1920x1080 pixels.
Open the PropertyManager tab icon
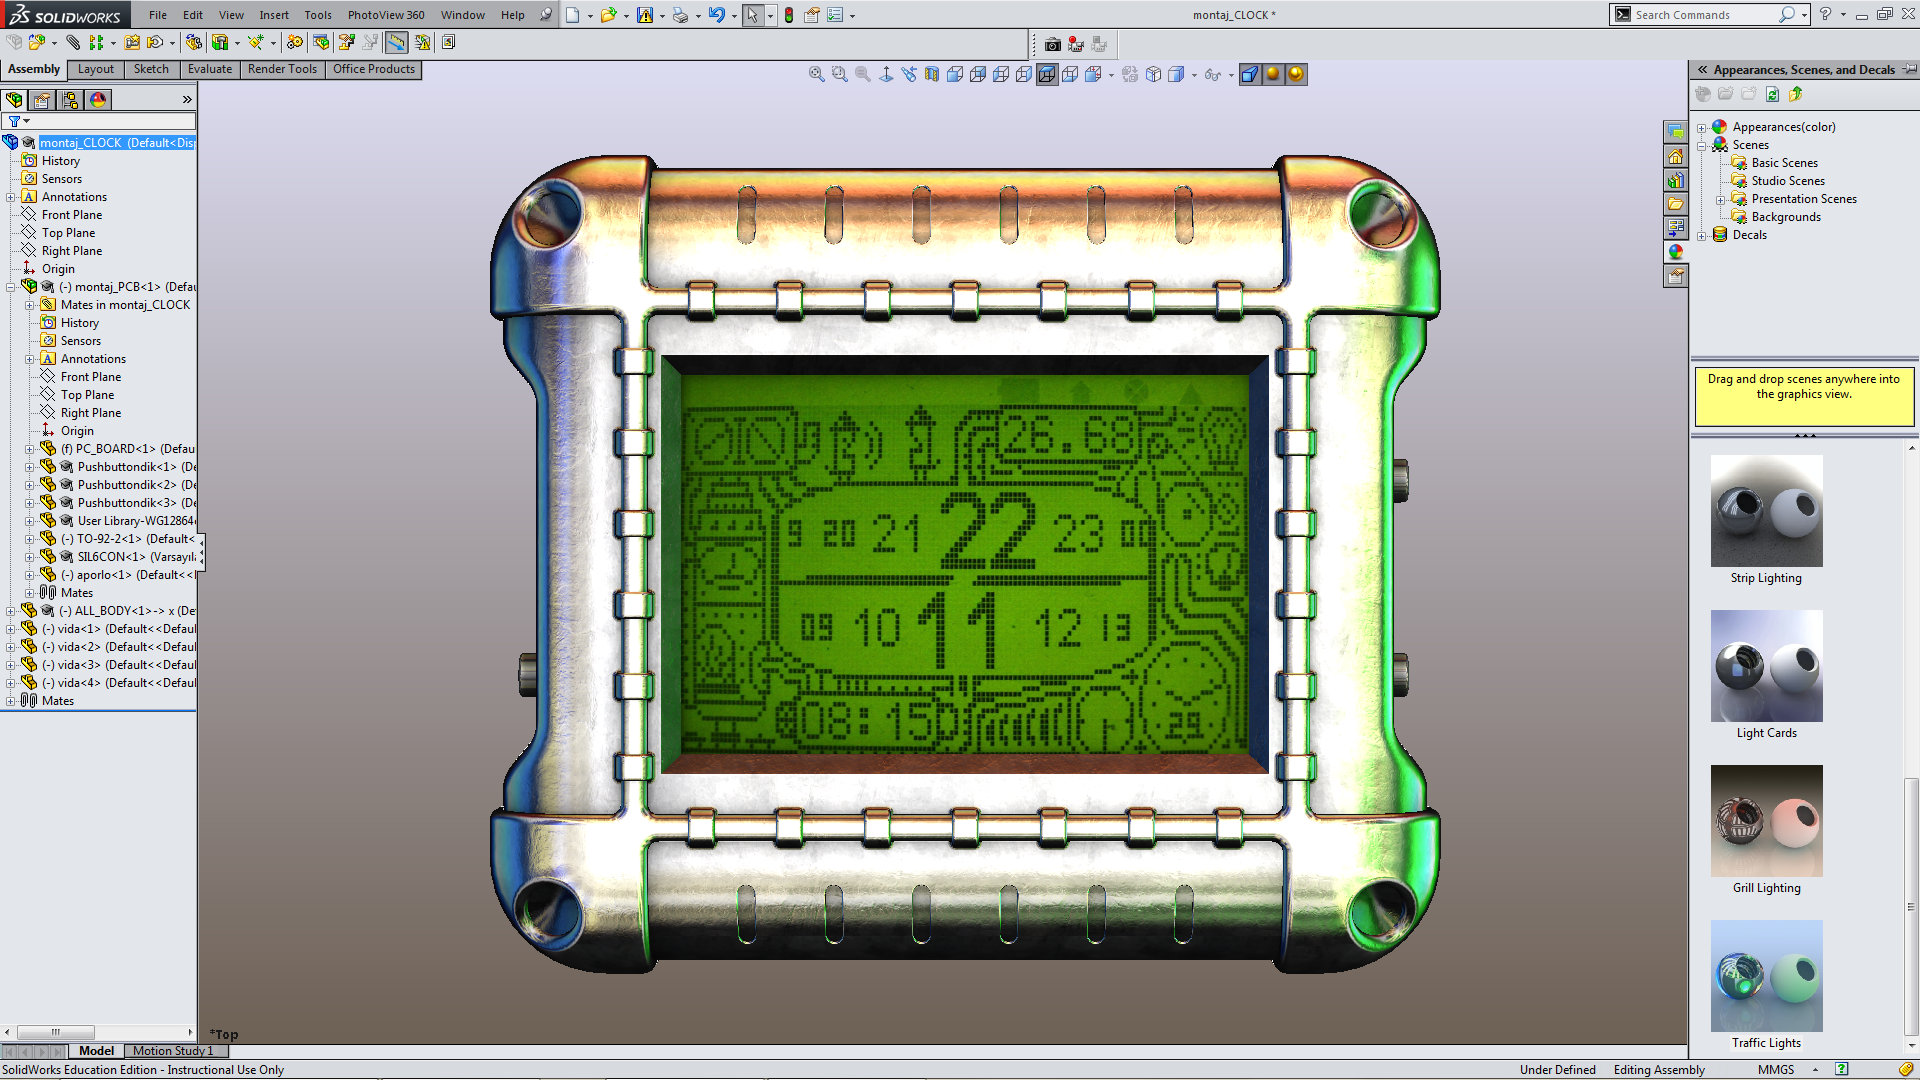click(x=42, y=100)
